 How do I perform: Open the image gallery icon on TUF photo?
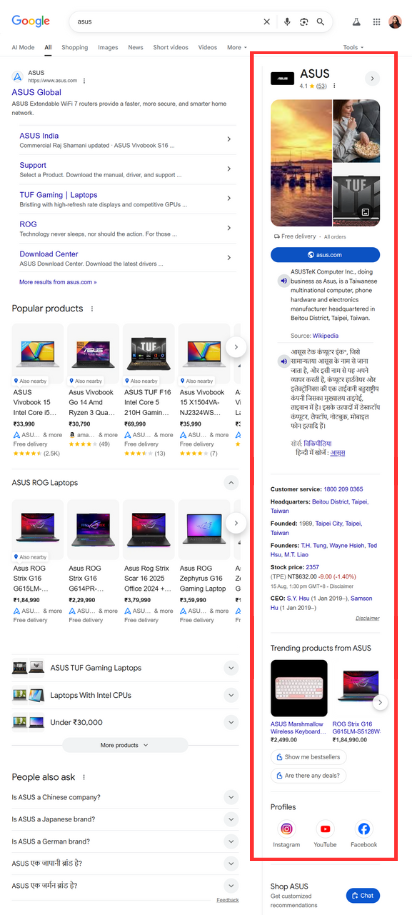pos(364,212)
